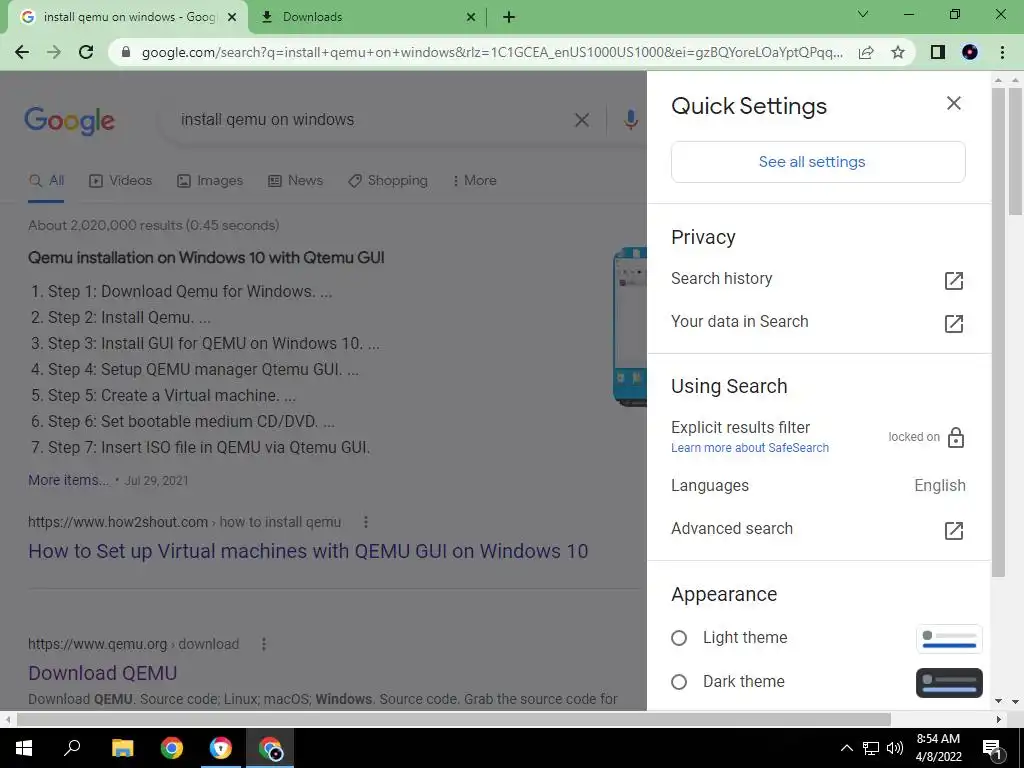Start voice search with microphone icon
The height and width of the screenshot is (768, 1024).
click(x=630, y=120)
